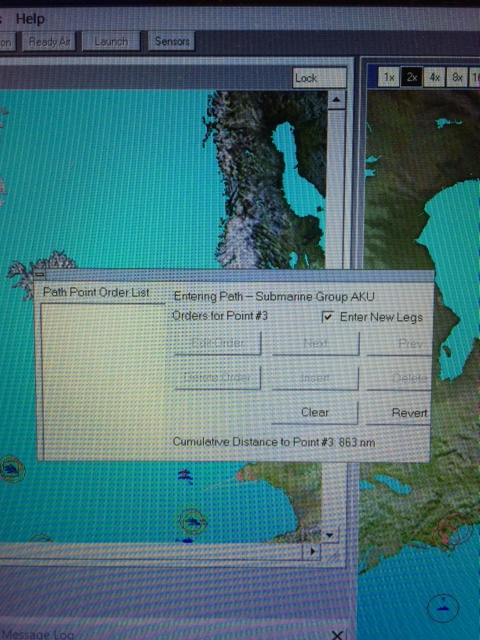
Task: Click the map scroll down arrow
Action: (x=330, y=535)
